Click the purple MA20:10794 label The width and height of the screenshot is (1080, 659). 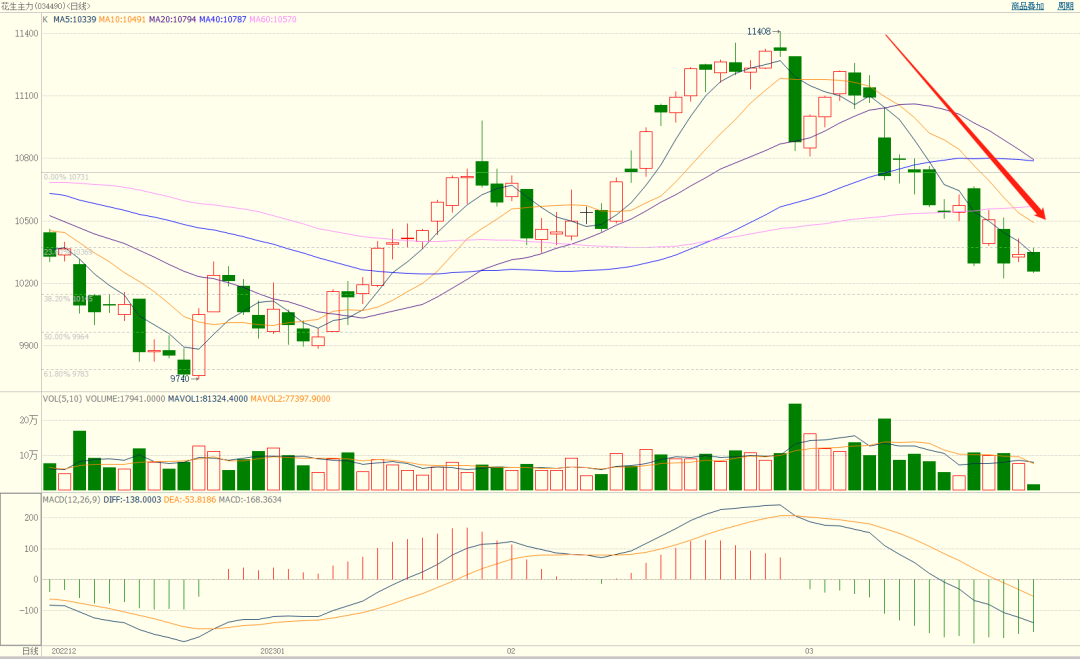coord(172,19)
